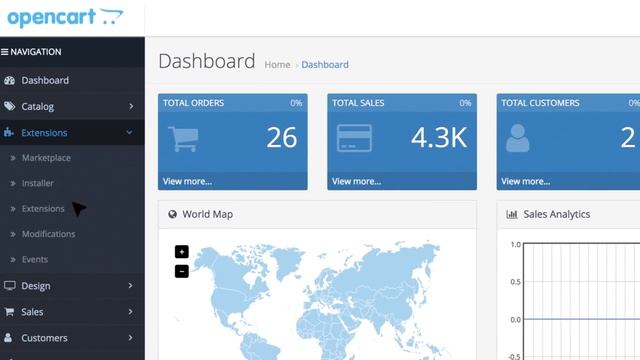Click the Sales Analytics panel title
Image resolution: width=640 pixels, height=360 pixels.
pos(557,214)
